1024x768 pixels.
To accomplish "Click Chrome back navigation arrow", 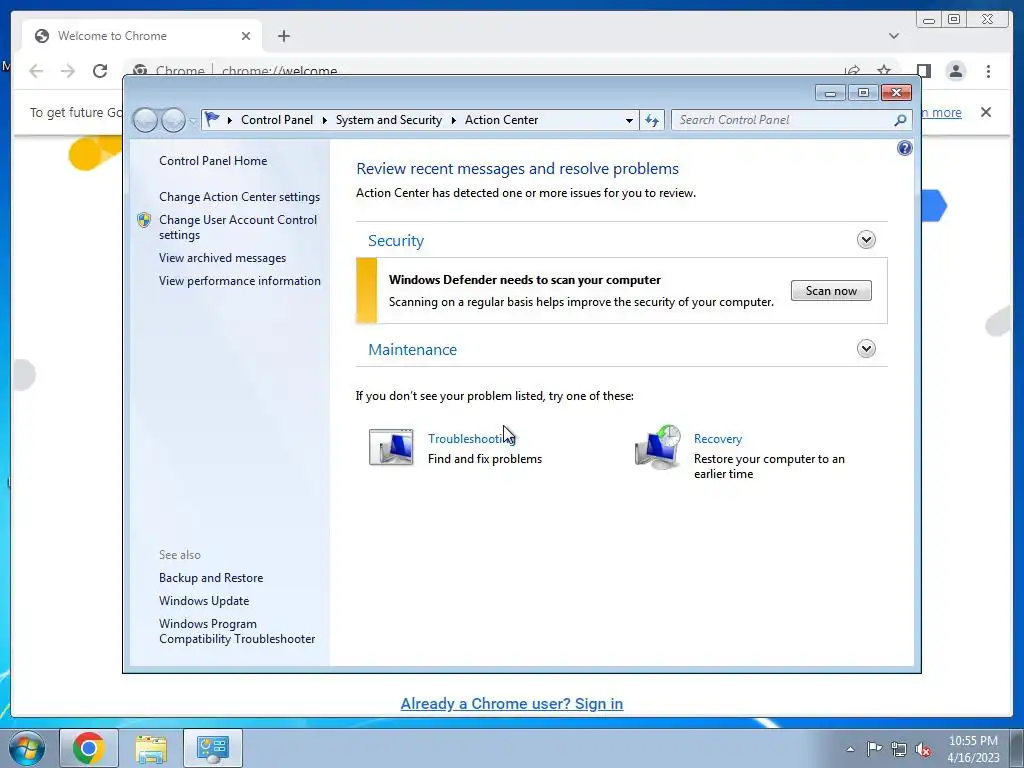I will point(36,71).
